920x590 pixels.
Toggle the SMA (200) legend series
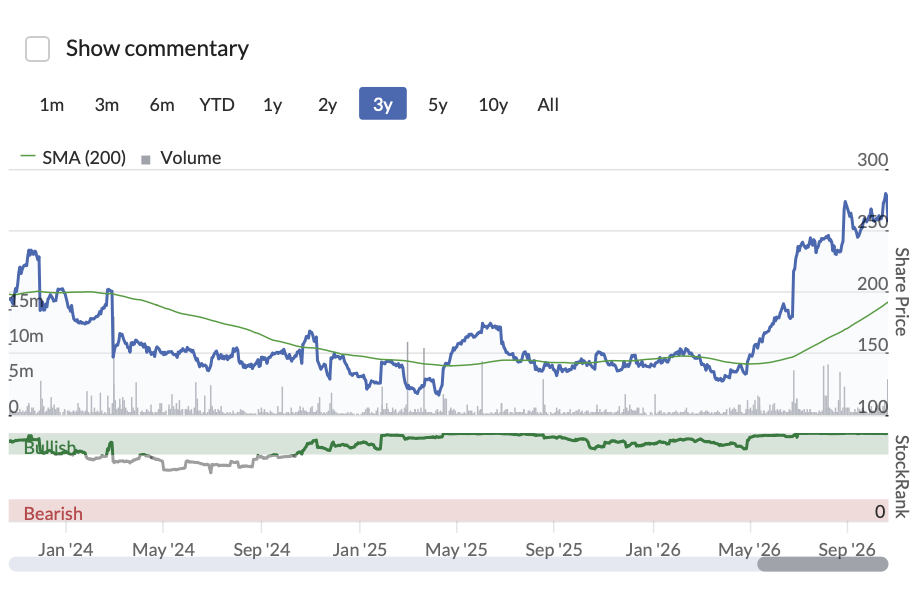(x=73, y=158)
